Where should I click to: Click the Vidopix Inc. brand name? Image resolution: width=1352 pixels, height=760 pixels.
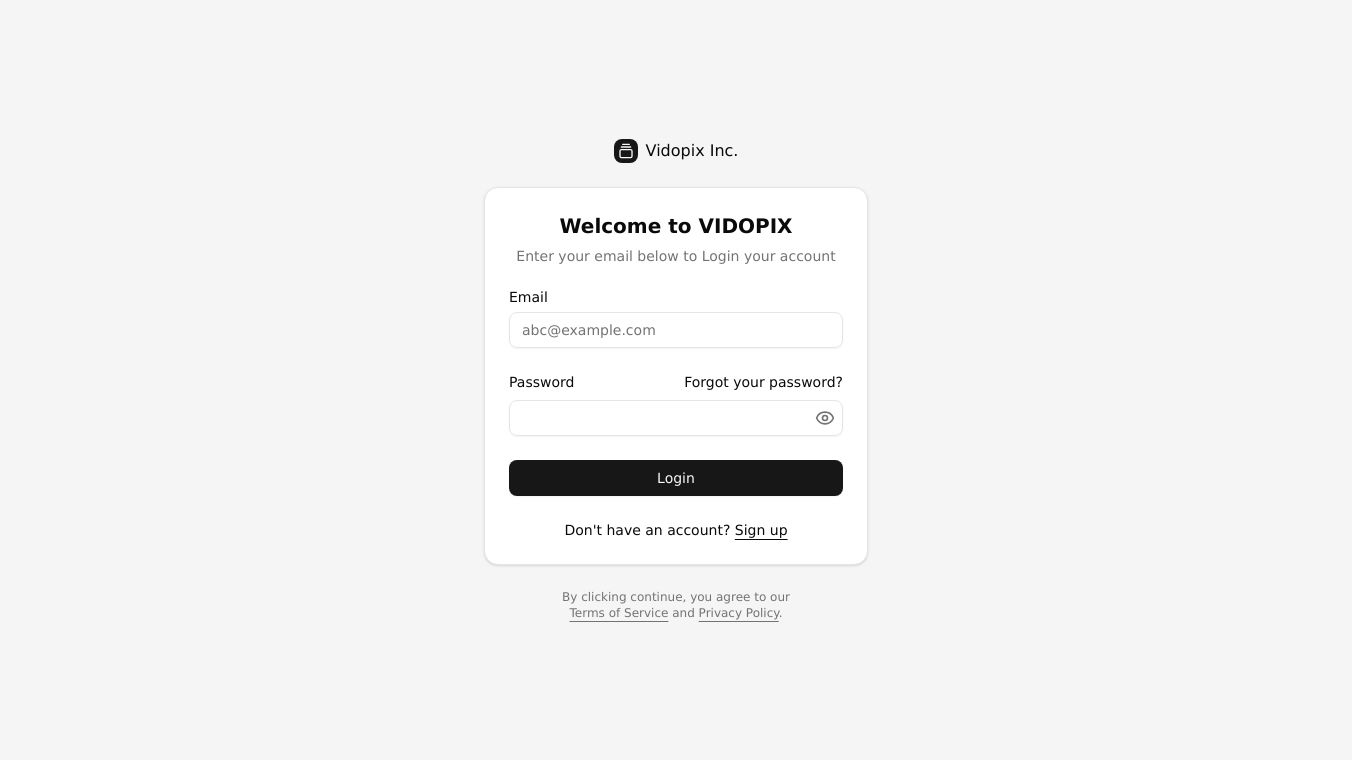(x=692, y=151)
